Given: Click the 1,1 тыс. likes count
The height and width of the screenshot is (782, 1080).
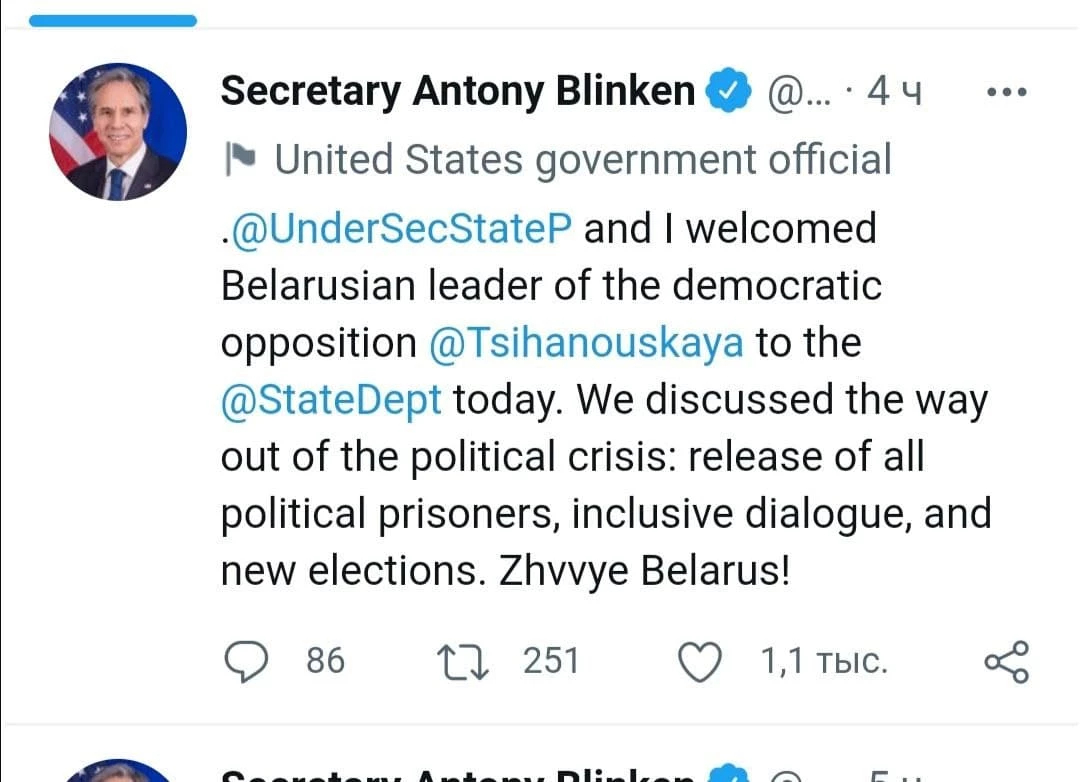Looking at the screenshot, I should pyautogui.click(x=824, y=661).
